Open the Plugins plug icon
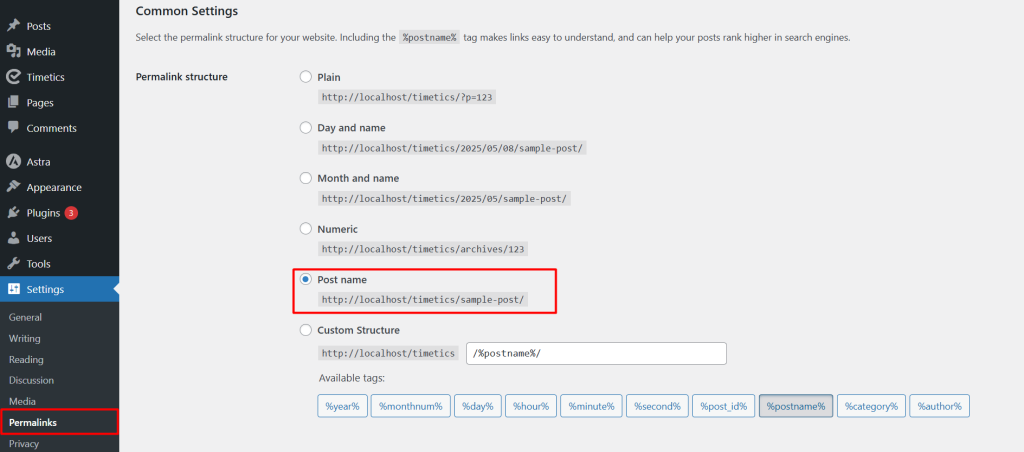Viewport: 1024px width, 452px height. coord(13,213)
